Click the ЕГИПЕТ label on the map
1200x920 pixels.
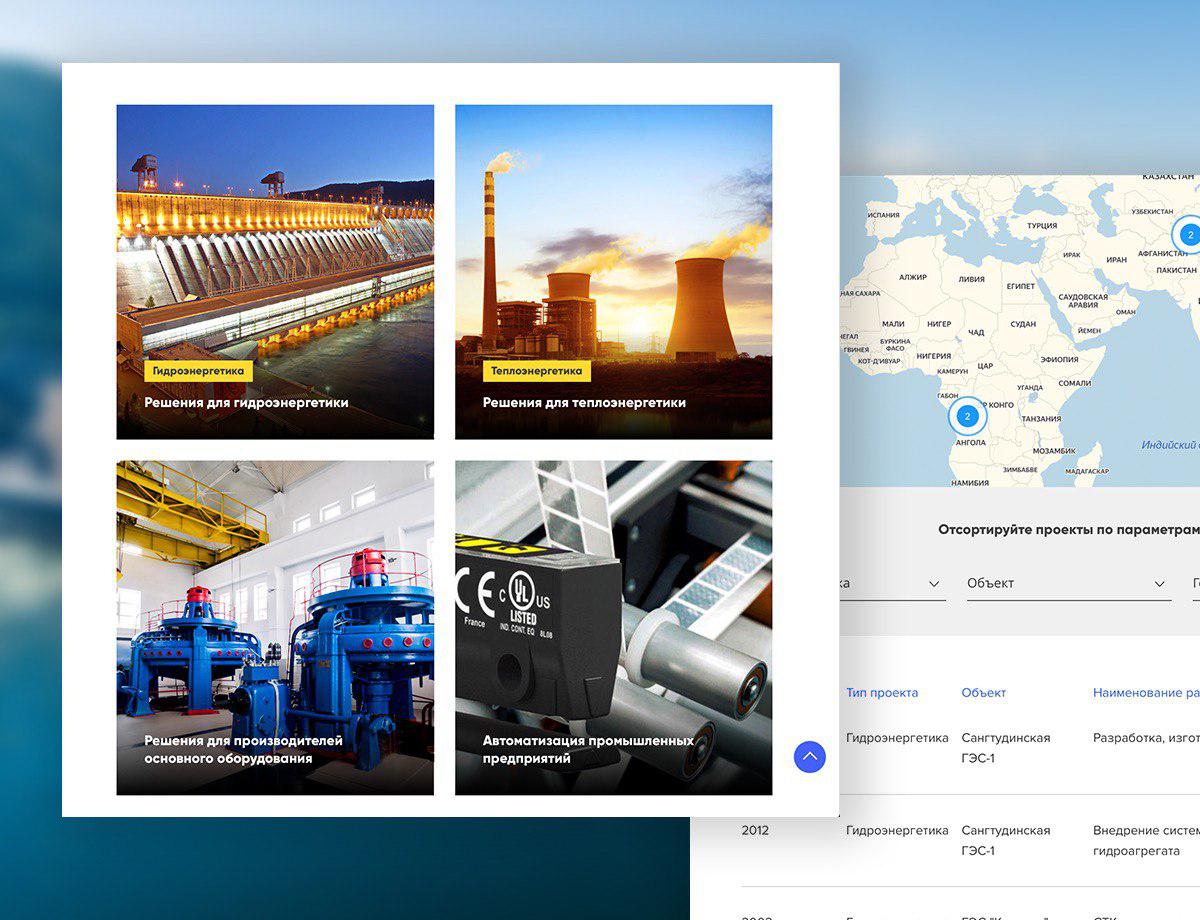click(x=1021, y=286)
